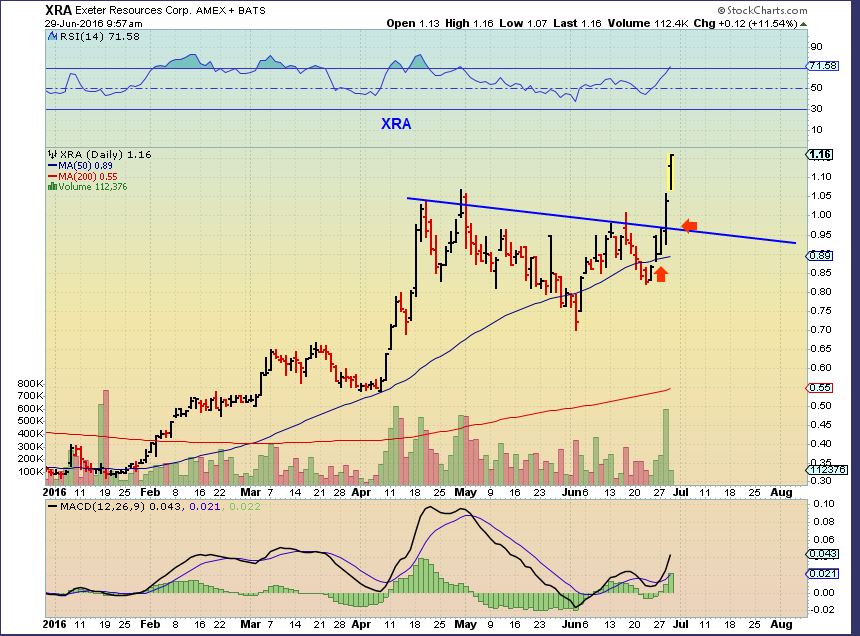This screenshot has width=860, height=636.
Task: Click the 1.10 price axis label
Action: pos(821,177)
